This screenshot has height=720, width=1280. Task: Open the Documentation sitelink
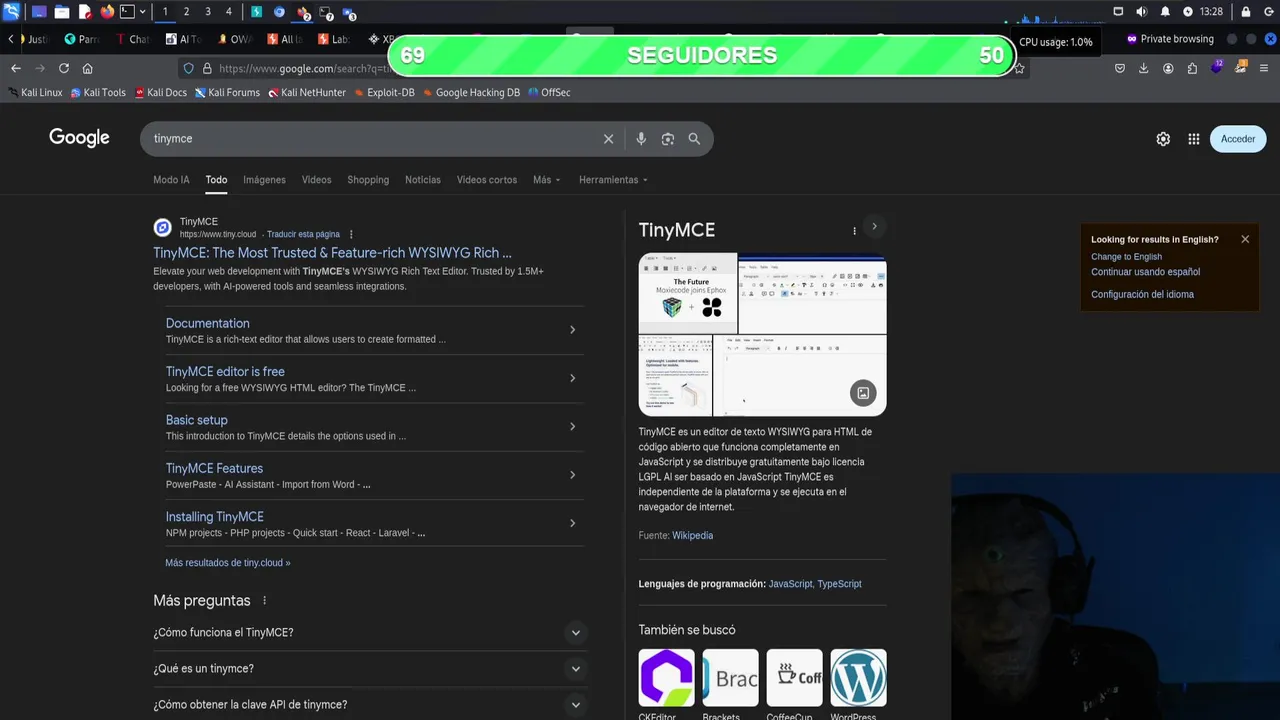coord(208,323)
